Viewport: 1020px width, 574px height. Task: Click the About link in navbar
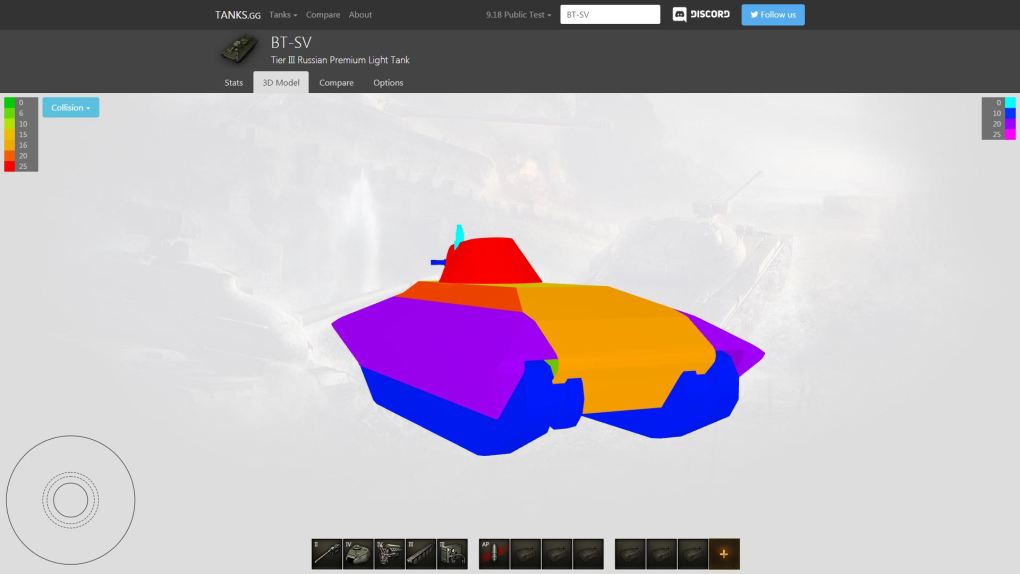[x=360, y=15]
